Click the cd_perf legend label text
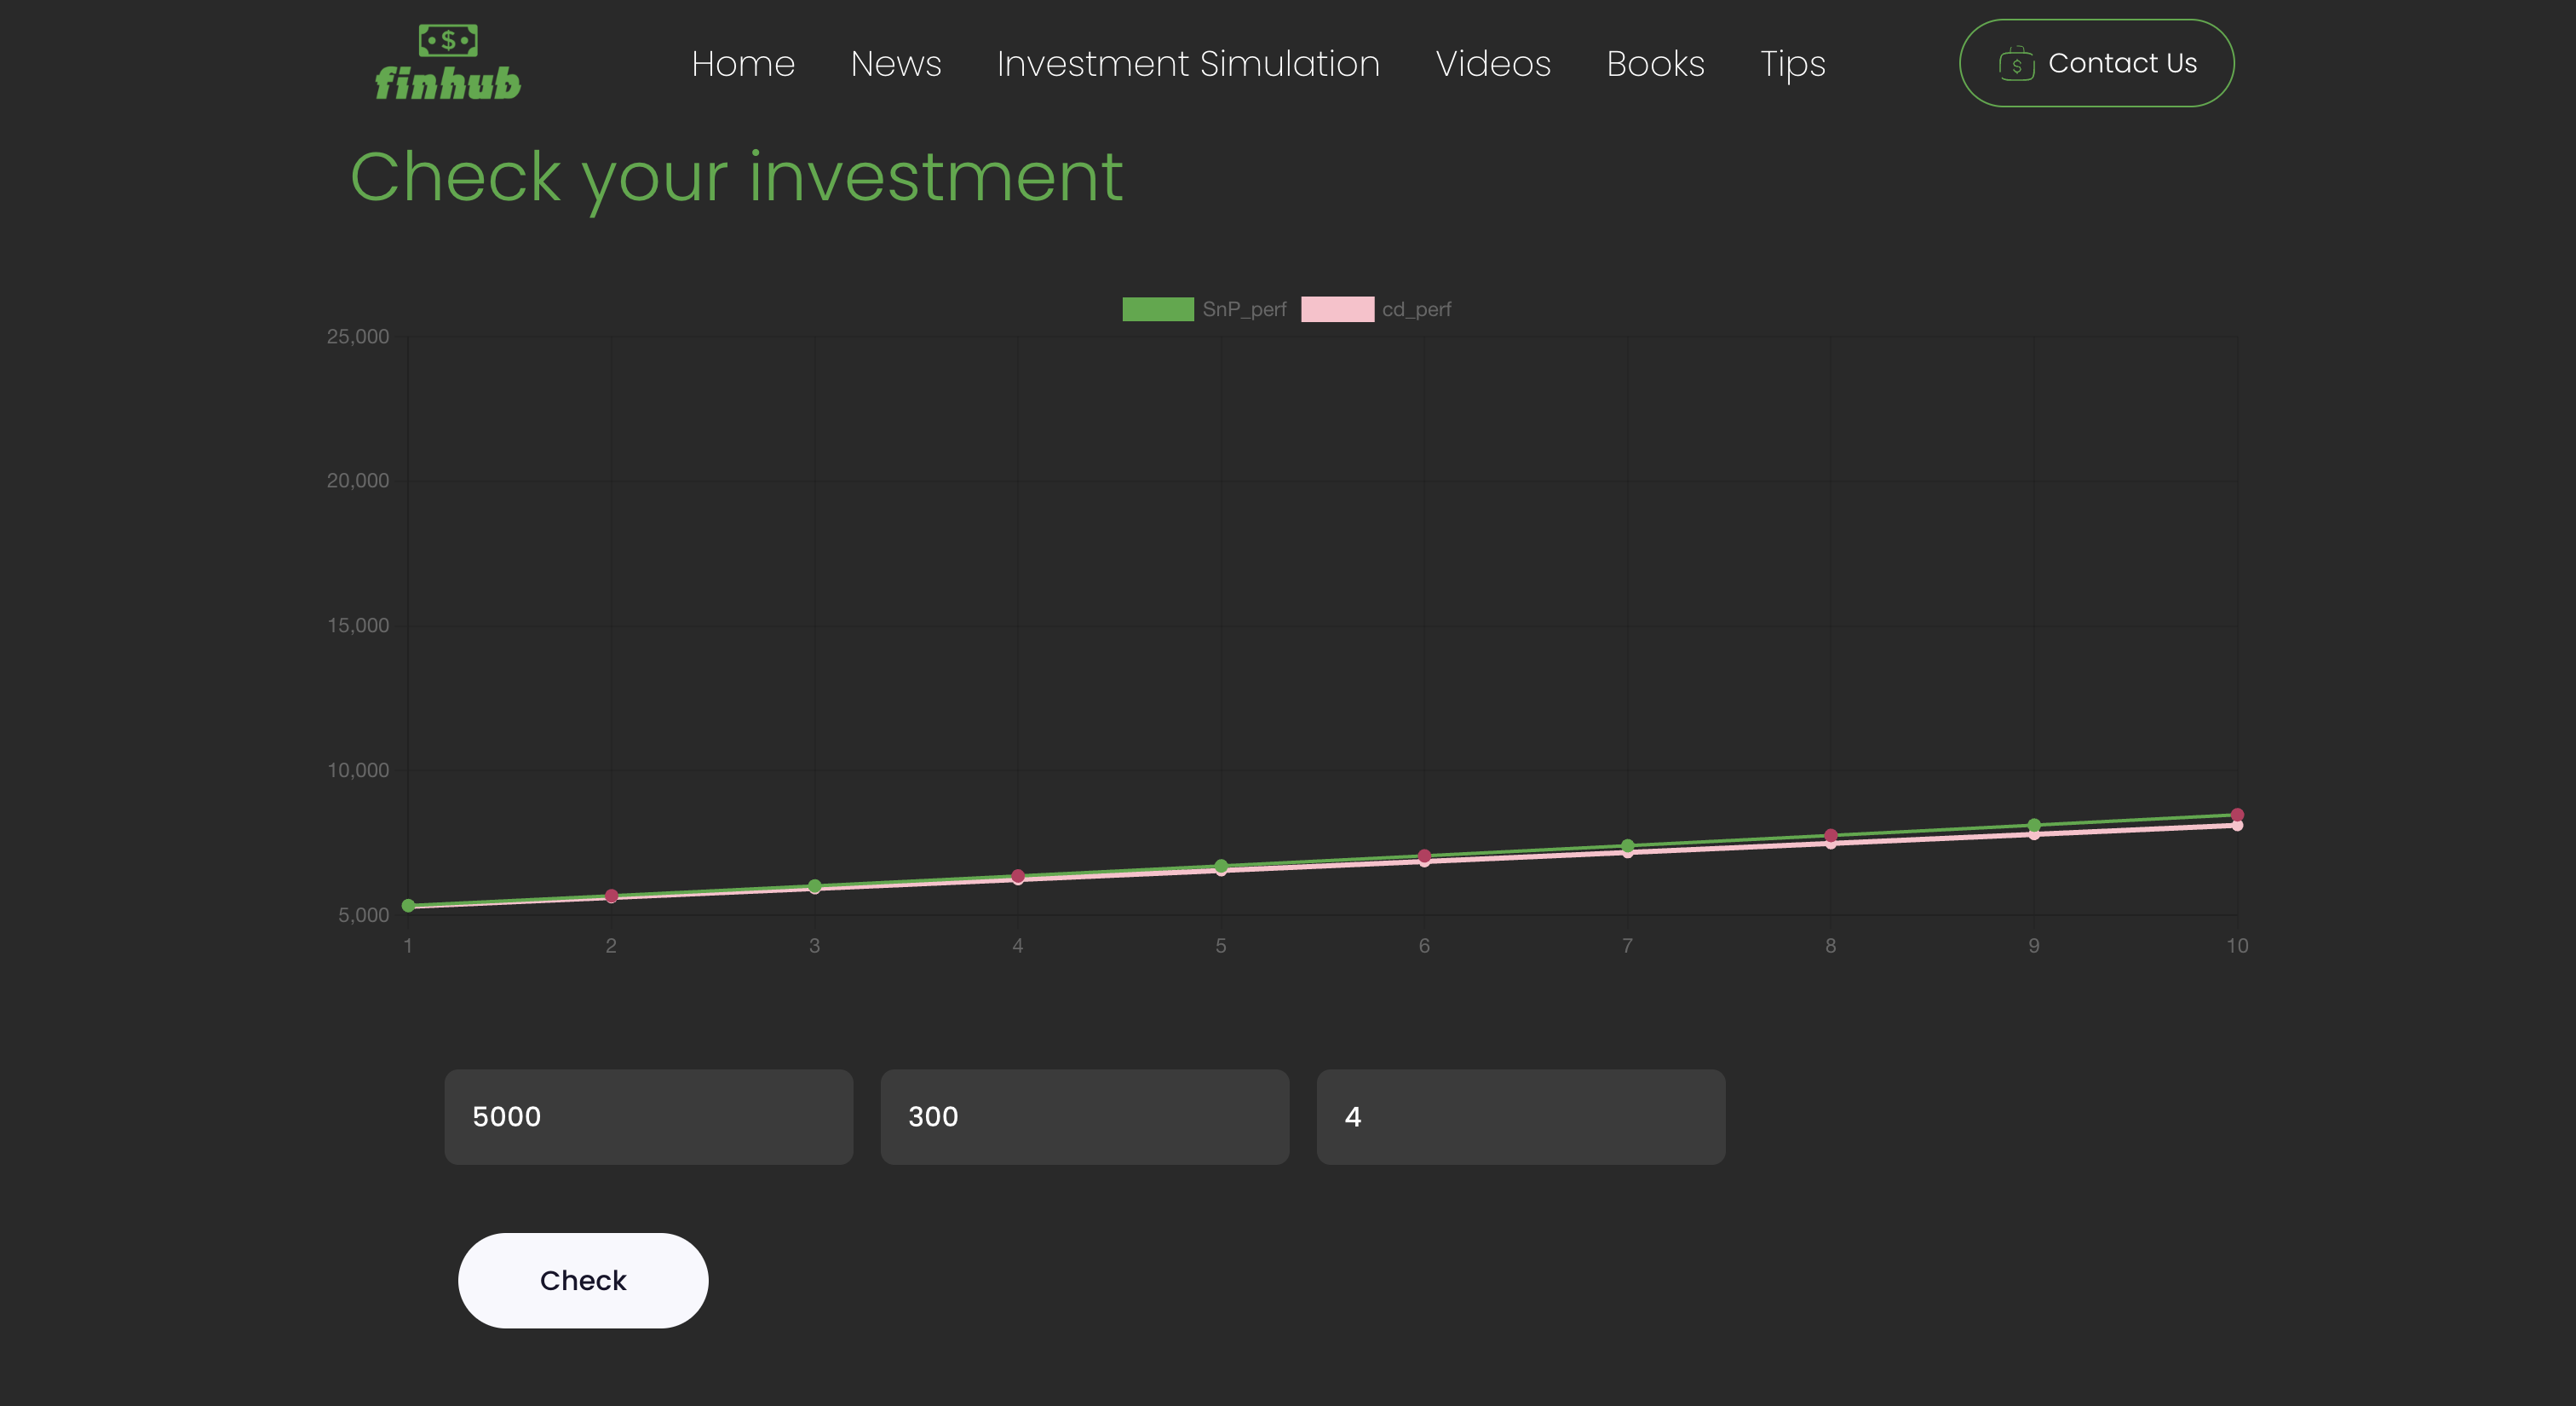This screenshot has height=1406, width=2576. (x=1415, y=309)
